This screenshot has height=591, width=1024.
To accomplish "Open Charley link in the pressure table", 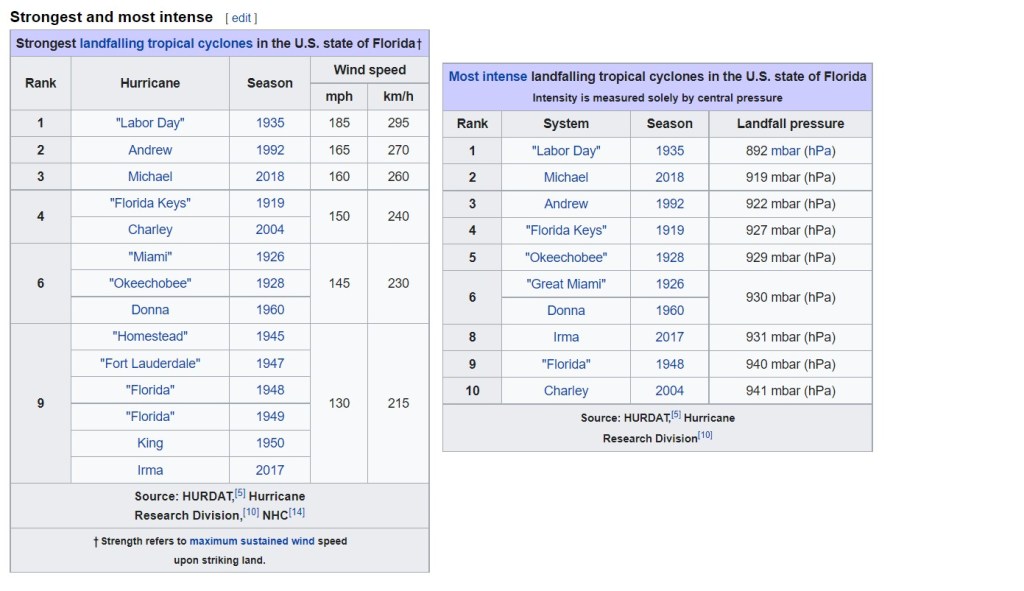I will (x=566, y=391).
